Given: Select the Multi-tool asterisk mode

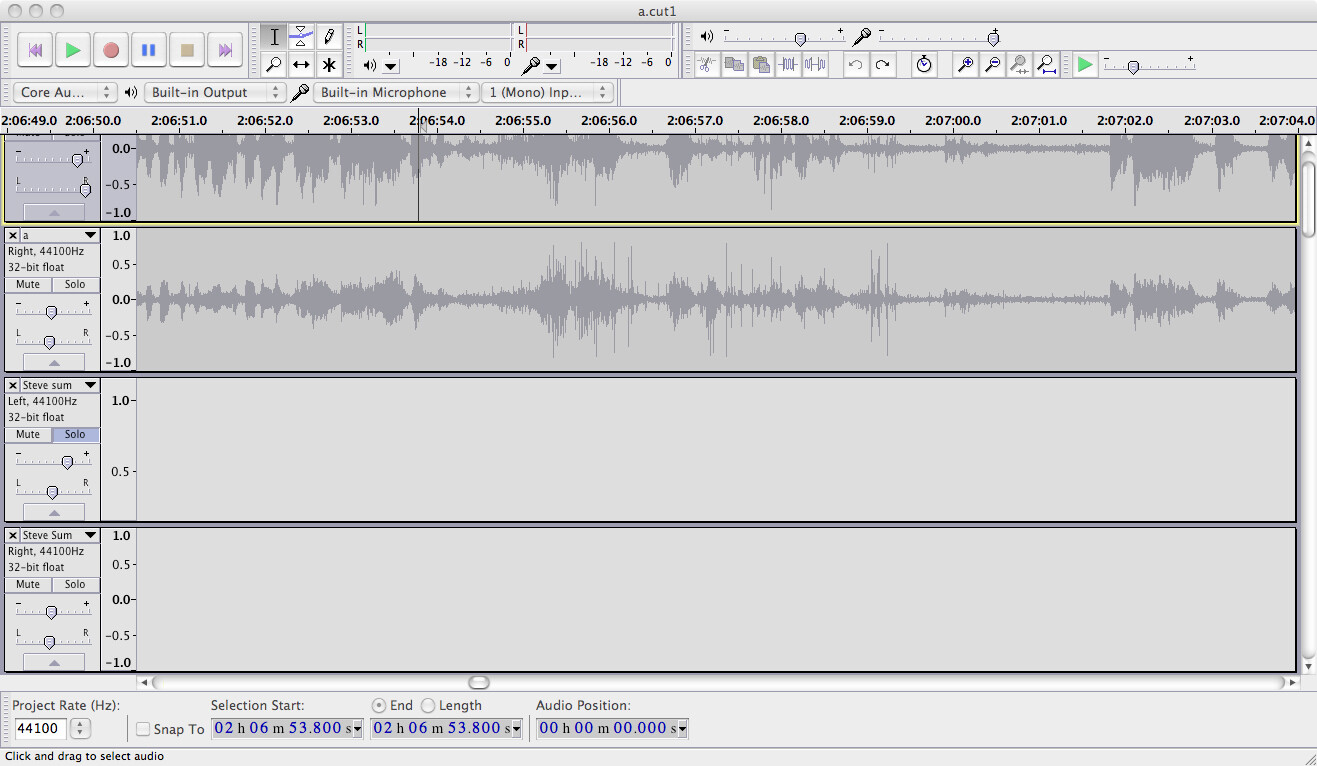Looking at the screenshot, I should pos(328,65).
